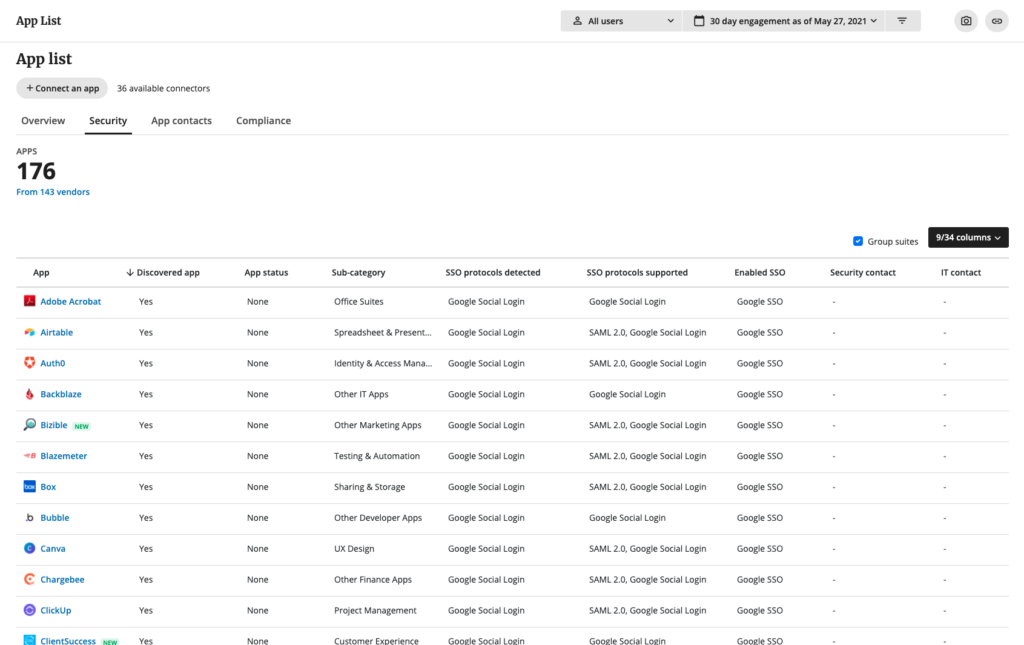Open the Blazemeter app link
This screenshot has width=1024, height=645.
(x=63, y=456)
